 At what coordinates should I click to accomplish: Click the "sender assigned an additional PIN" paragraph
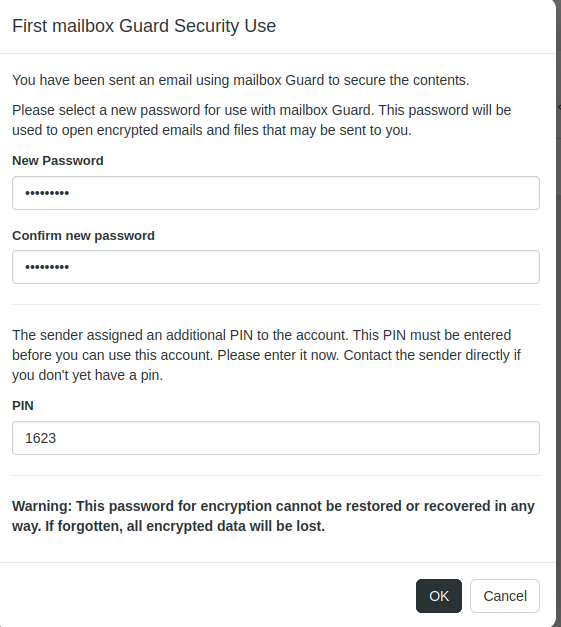click(266, 355)
